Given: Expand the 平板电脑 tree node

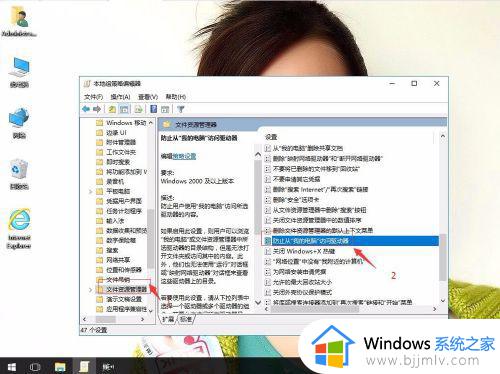Looking at the screenshot, I should 90,192.
